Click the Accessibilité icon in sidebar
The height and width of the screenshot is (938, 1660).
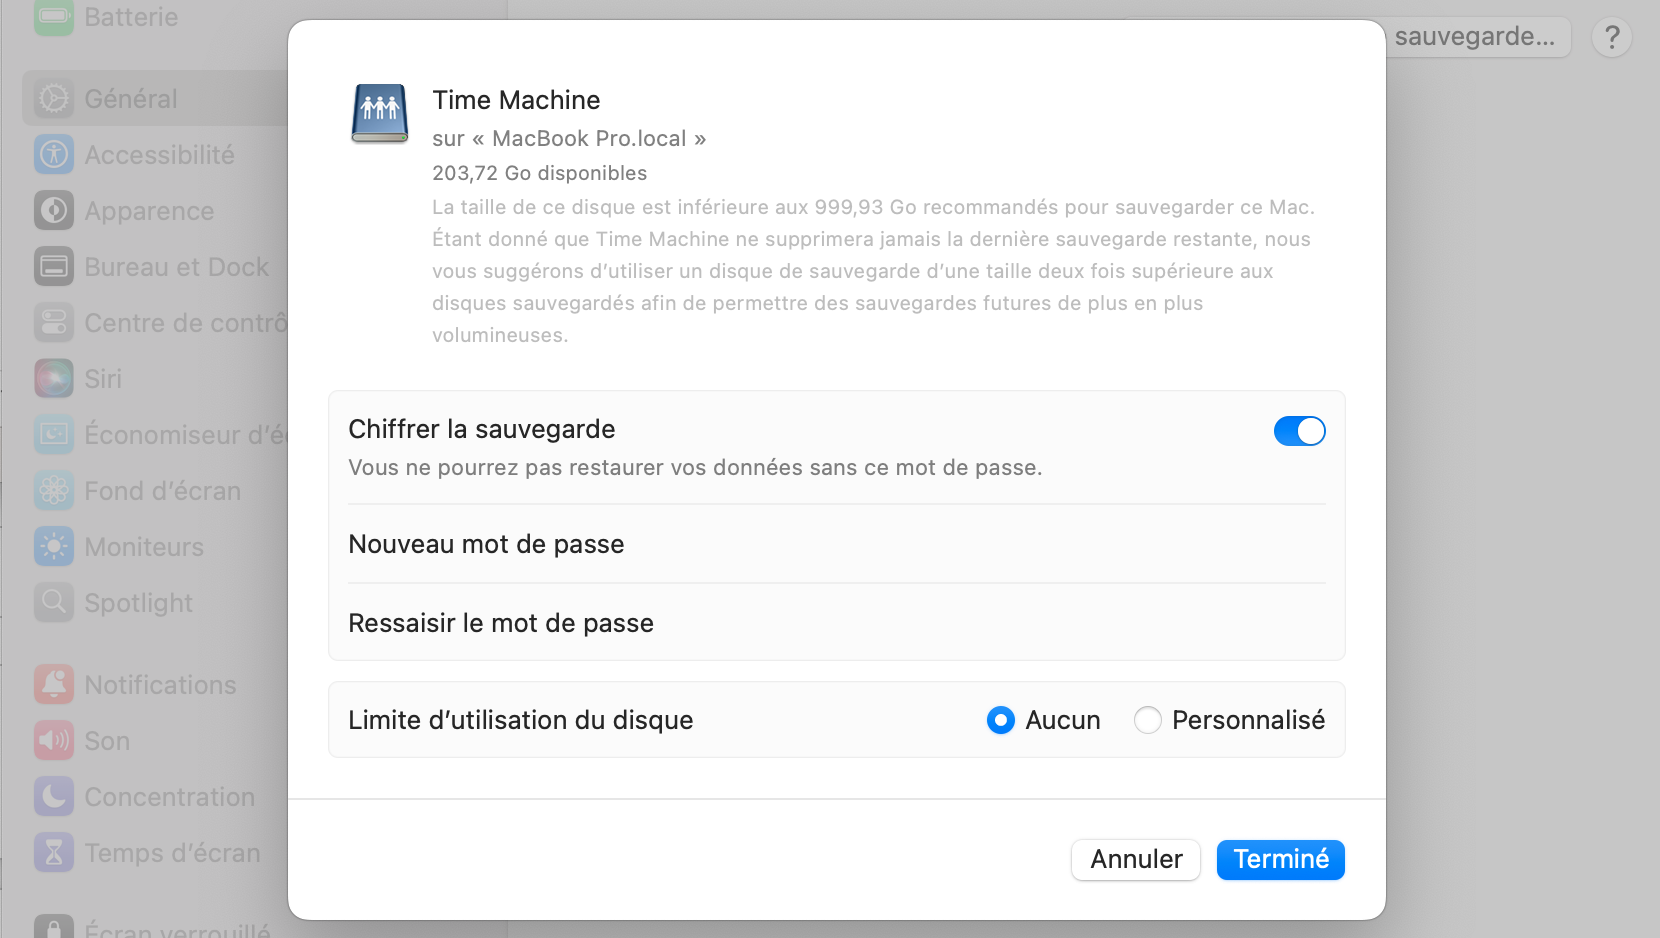[54, 155]
